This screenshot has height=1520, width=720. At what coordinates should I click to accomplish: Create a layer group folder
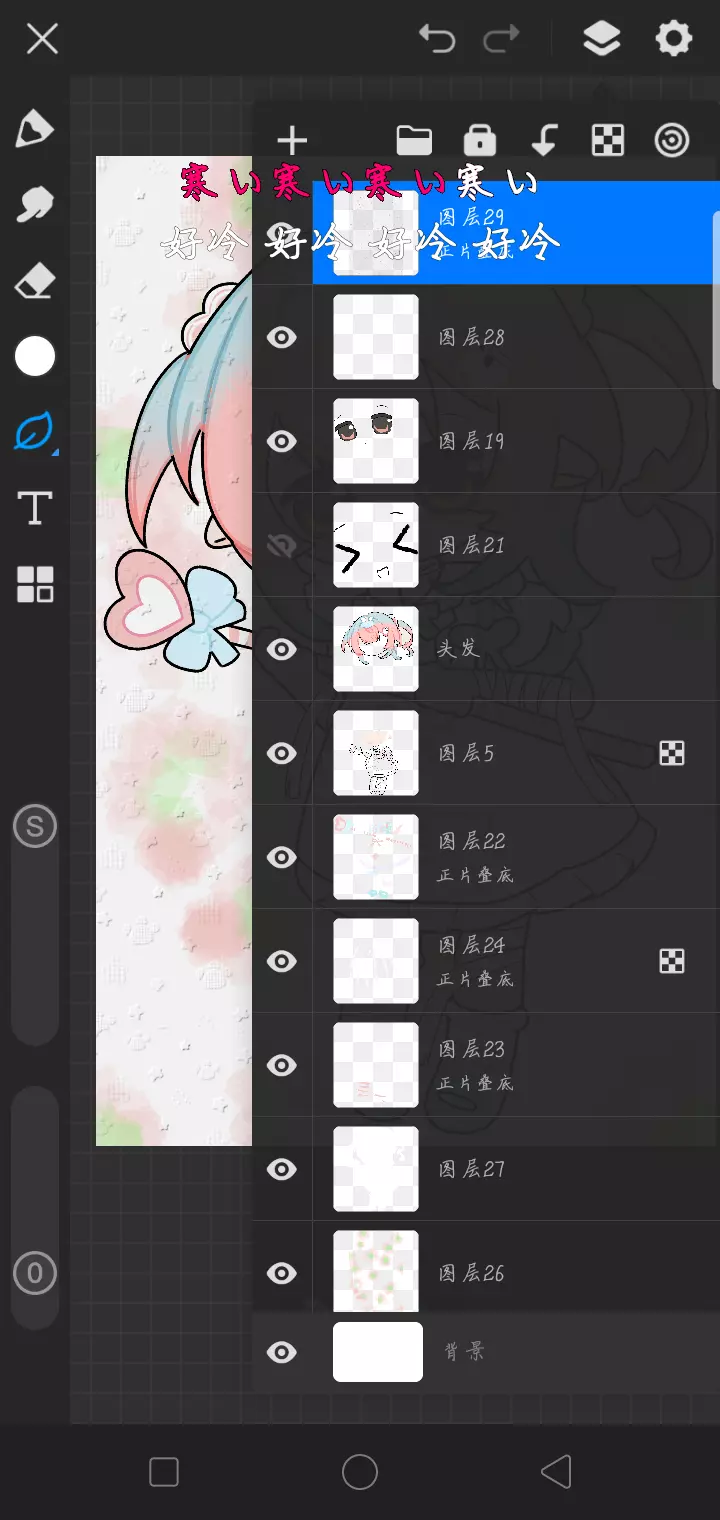pos(414,140)
